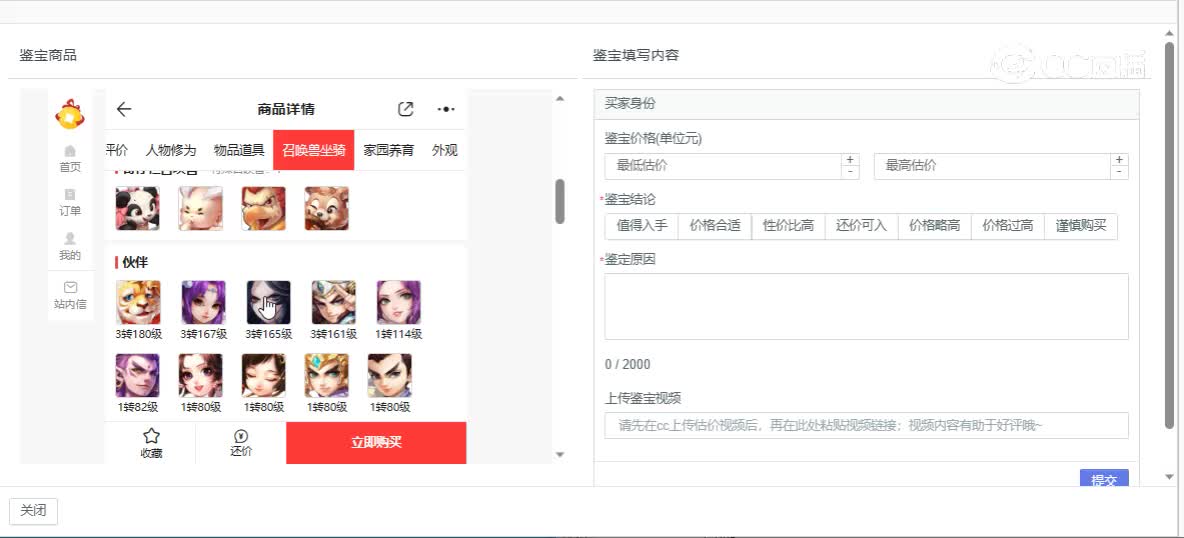Click the 提交 submit button
The width and height of the screenshot is (1184, 538).
(x=1104, y=479)
